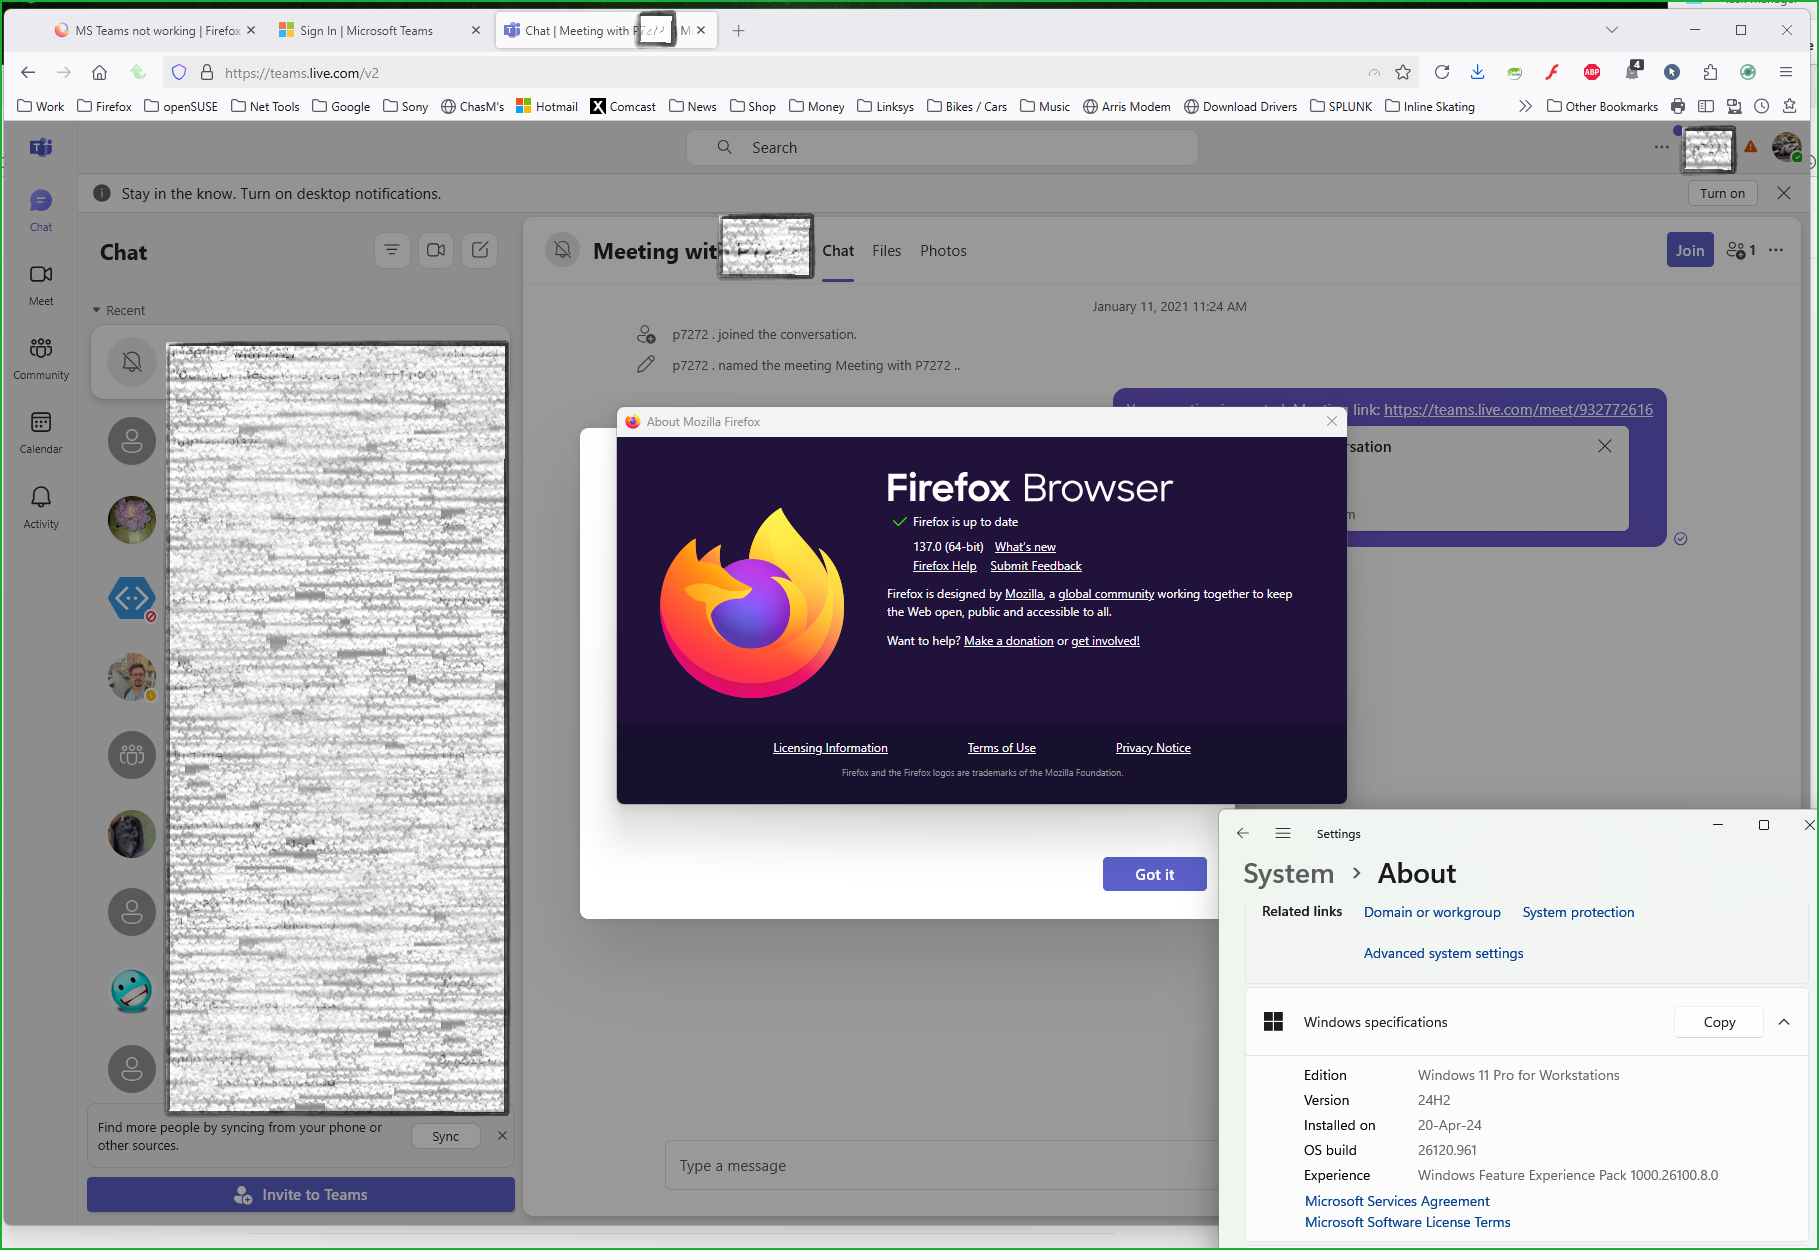Screen dimensions: 1819x1250
Task: Select the Chat tab in meeting
Action: pyautogui.click(x=838, y=251)
